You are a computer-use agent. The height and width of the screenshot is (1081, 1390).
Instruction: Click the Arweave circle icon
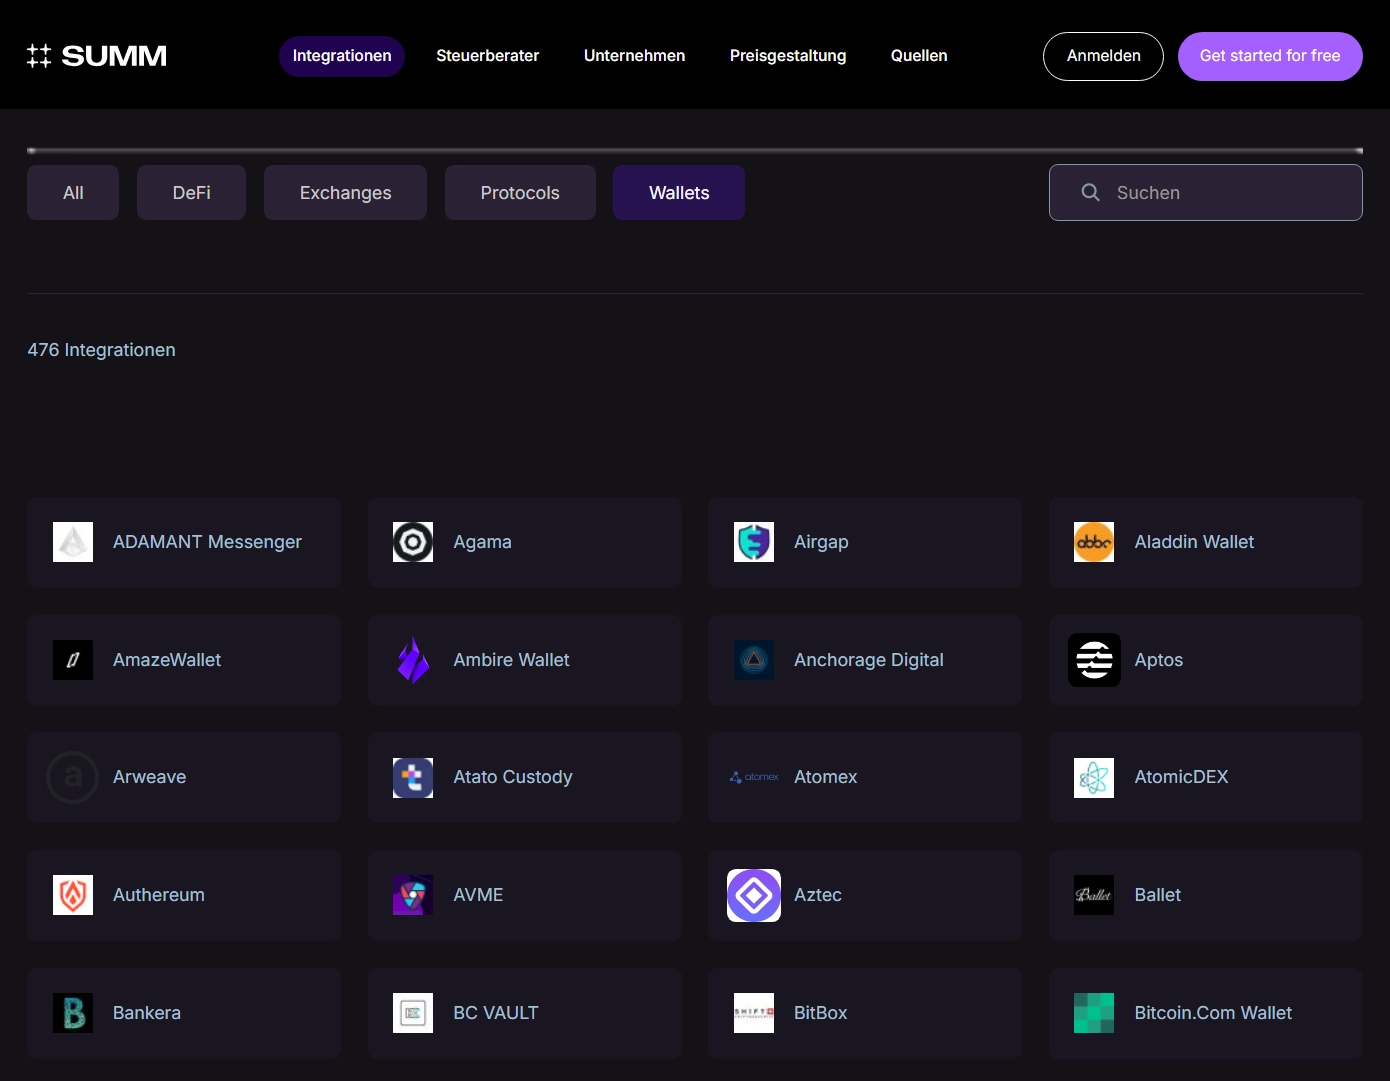(x=73, y=777)
